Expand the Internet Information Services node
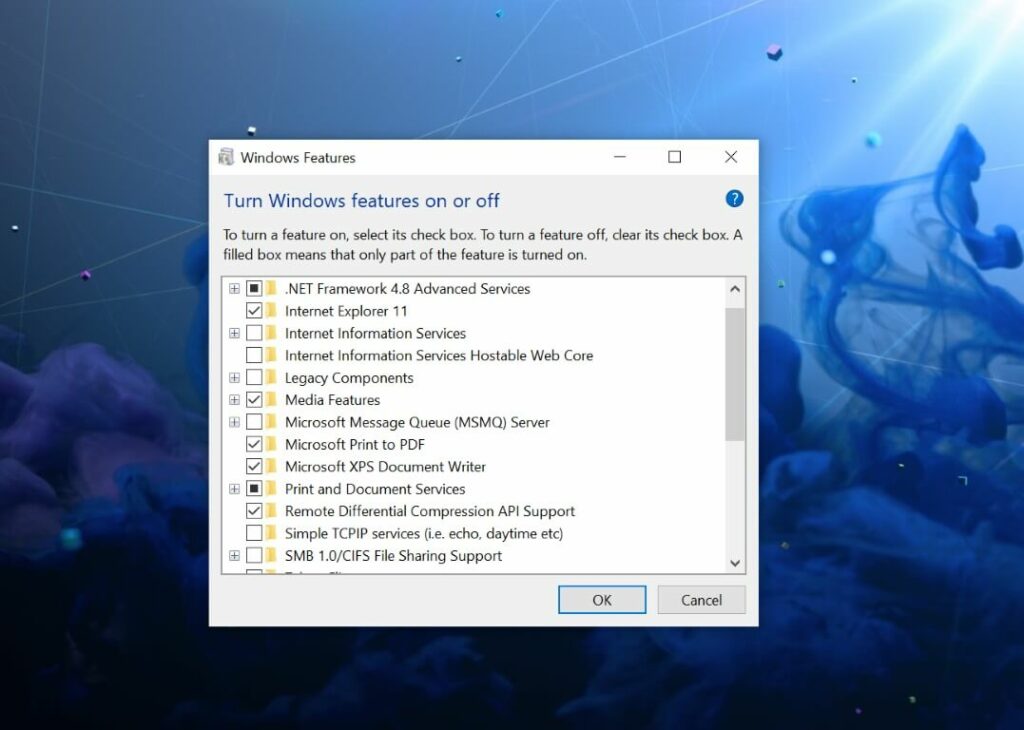 [x=234, y=333]
